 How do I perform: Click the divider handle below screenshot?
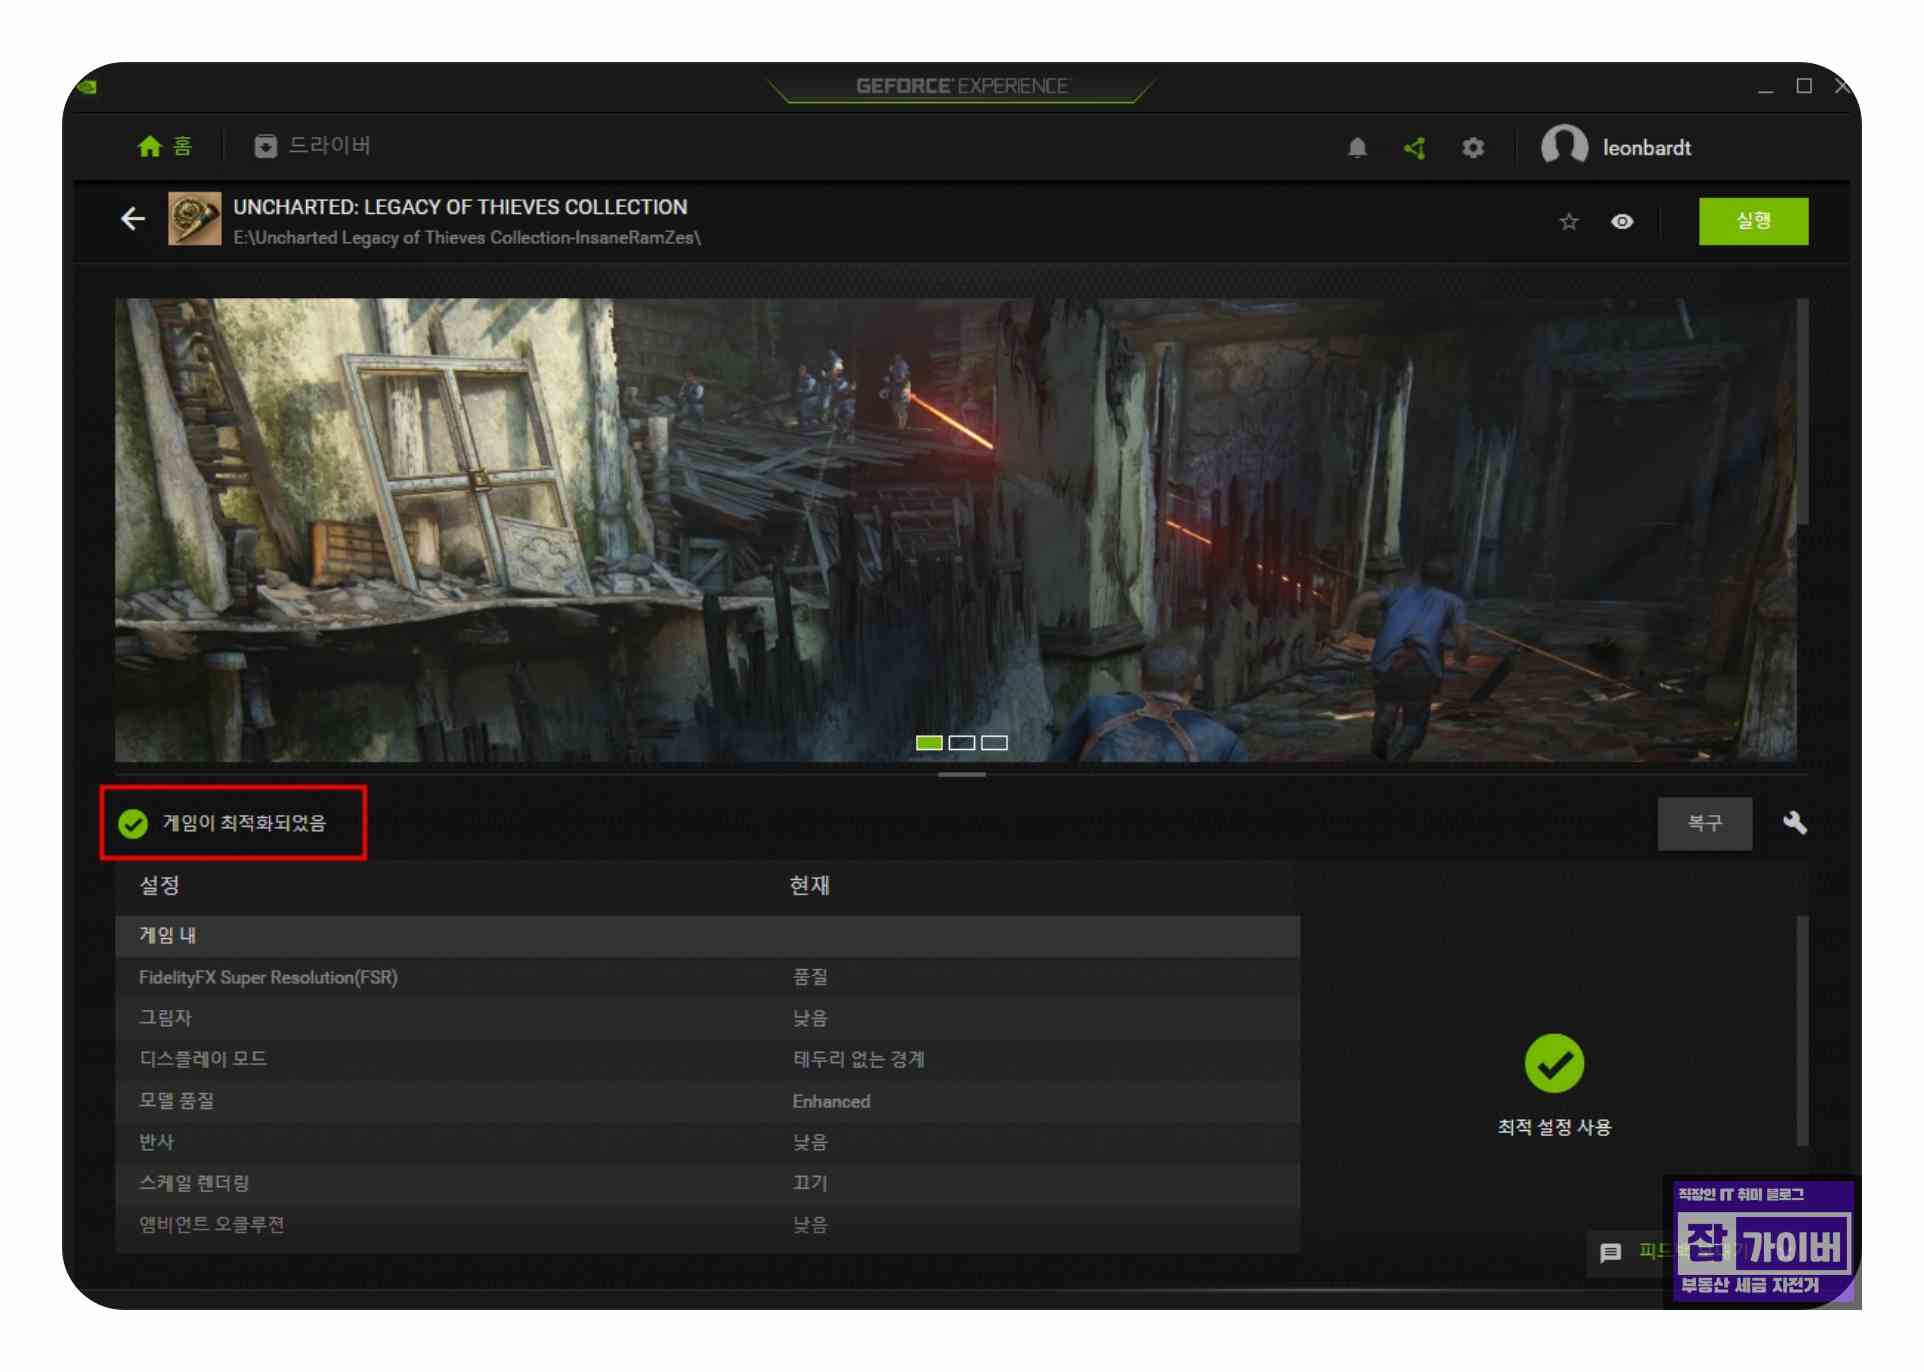pos(961,774)
